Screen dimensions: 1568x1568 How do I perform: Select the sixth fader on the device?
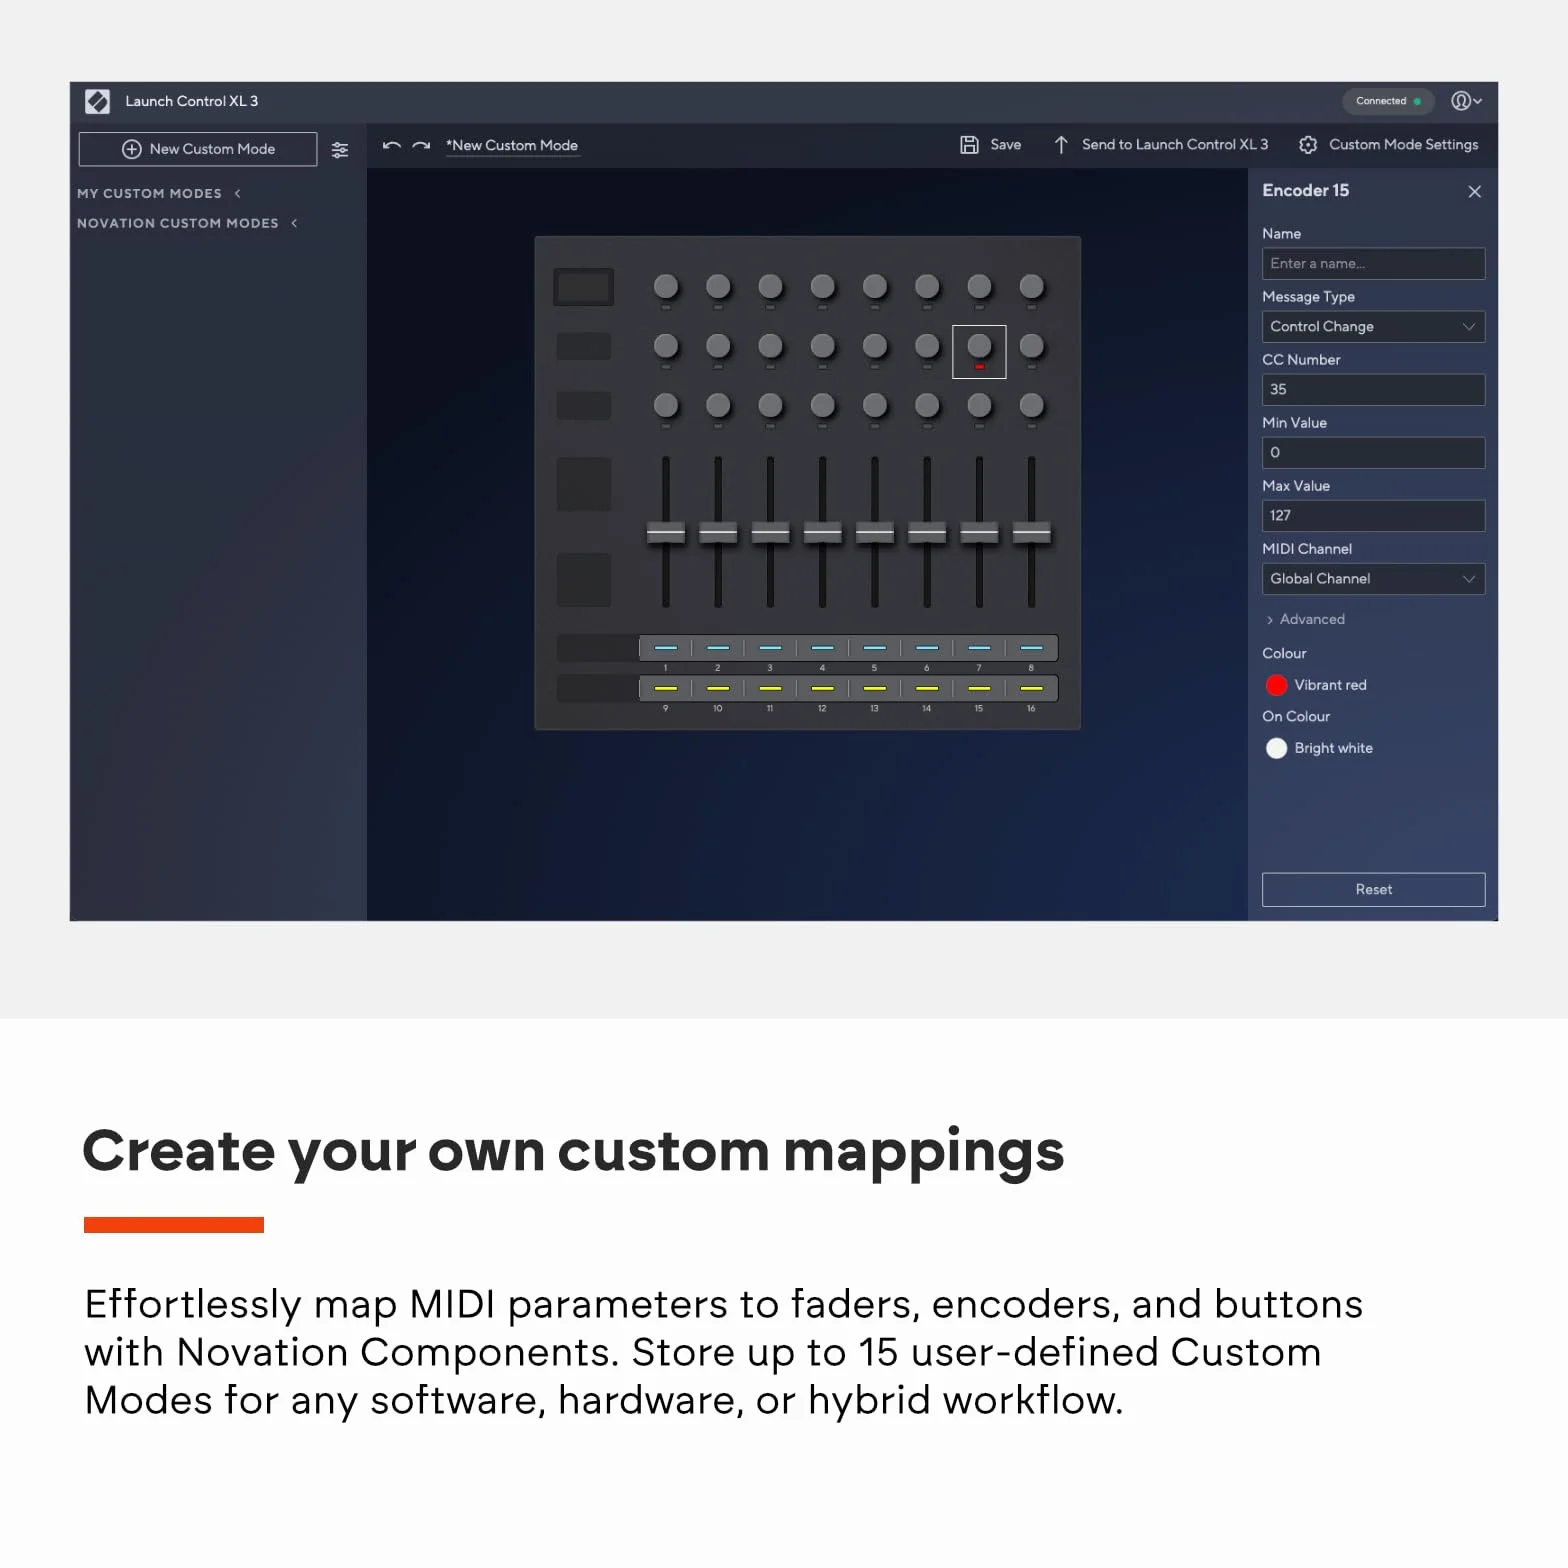927,533
